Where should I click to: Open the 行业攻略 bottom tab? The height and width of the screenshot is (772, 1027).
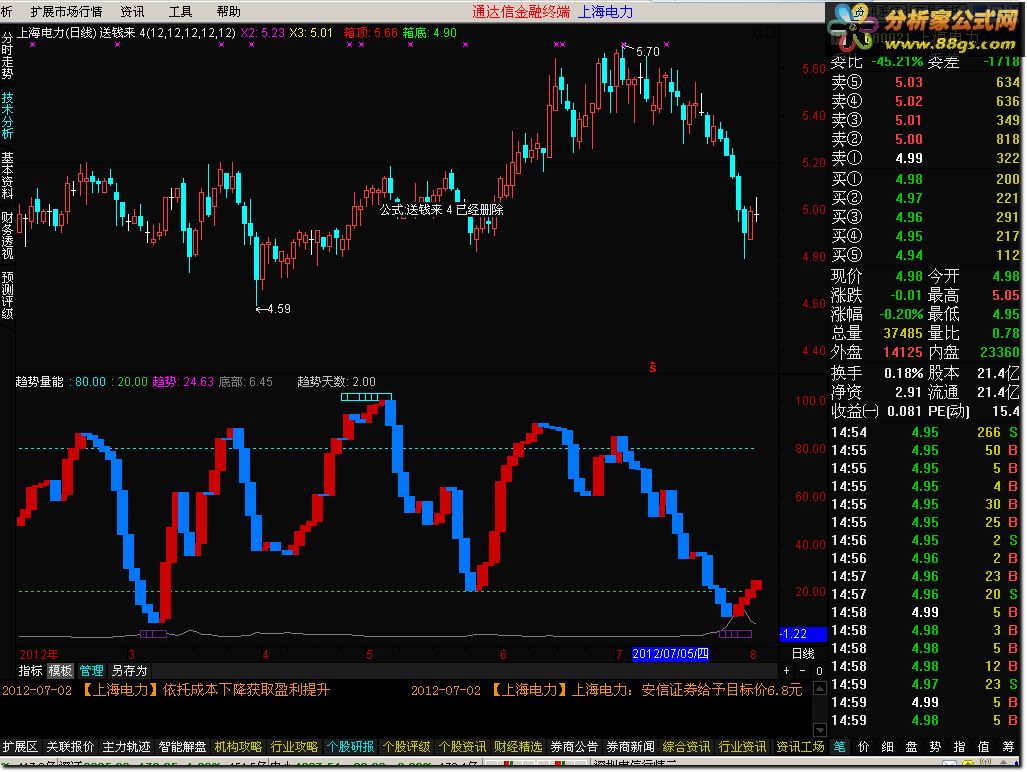pyautogui.click(x=294, y=746)
